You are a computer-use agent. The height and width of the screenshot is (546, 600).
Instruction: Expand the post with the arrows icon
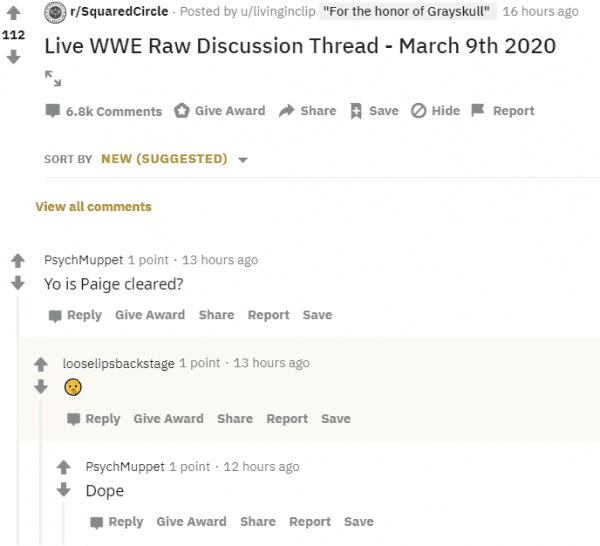pos(53,77)
